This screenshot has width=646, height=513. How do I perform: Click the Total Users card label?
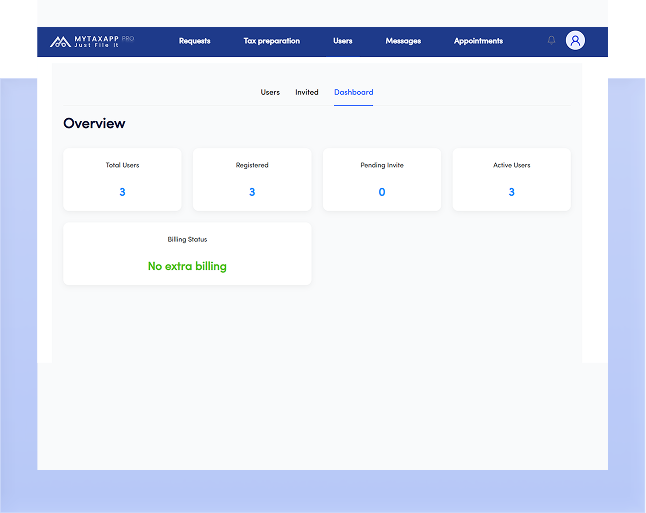tap(122, 165)
